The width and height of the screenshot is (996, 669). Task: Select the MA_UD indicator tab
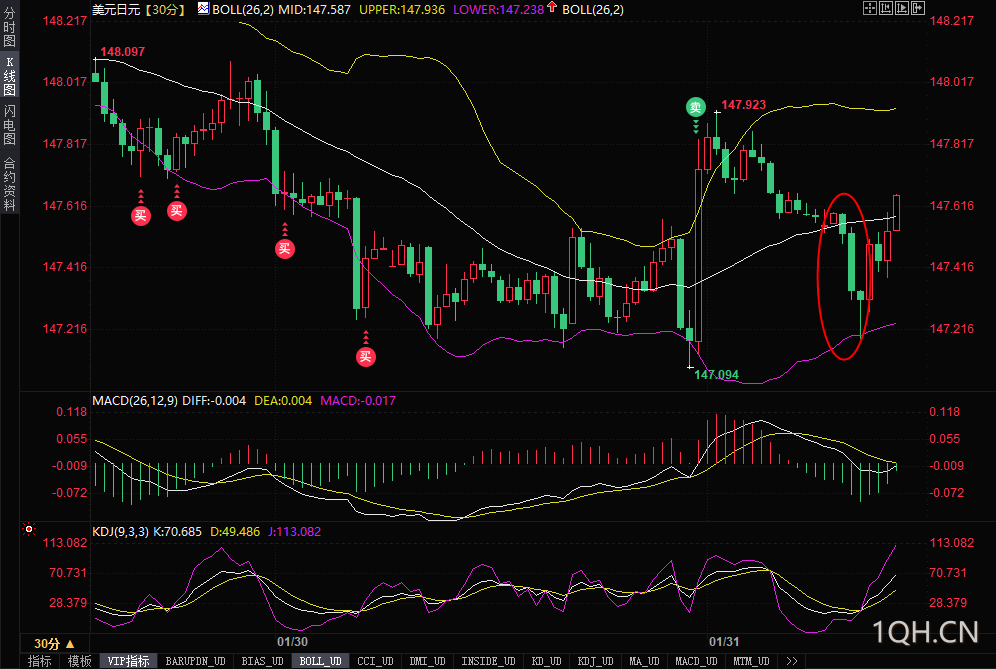644,661
